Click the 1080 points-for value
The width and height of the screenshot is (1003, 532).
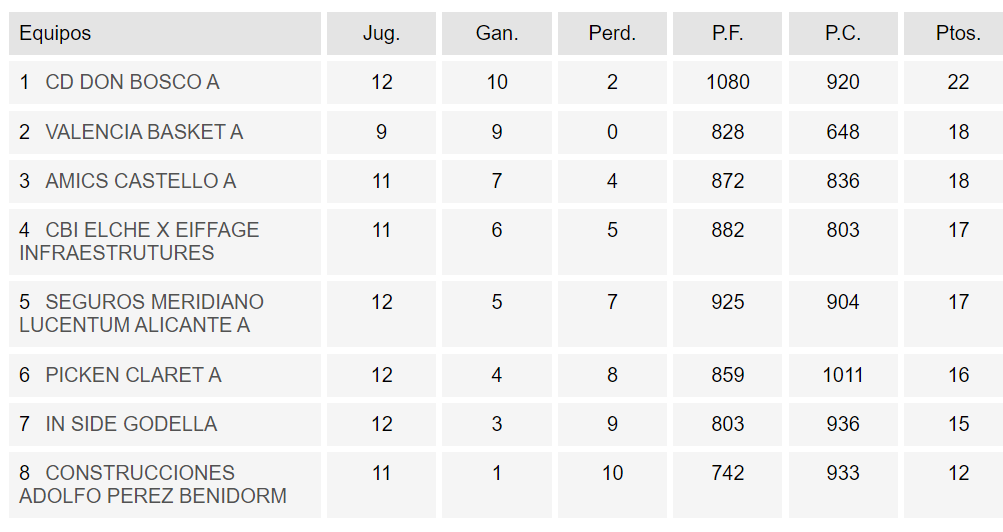pyautogui.click(x=727, y=82)
